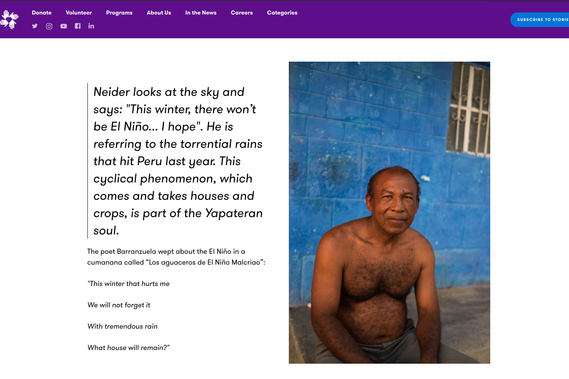Open the YouTube social icon
The height and width of the screenshot is (379, 569).
64,26
